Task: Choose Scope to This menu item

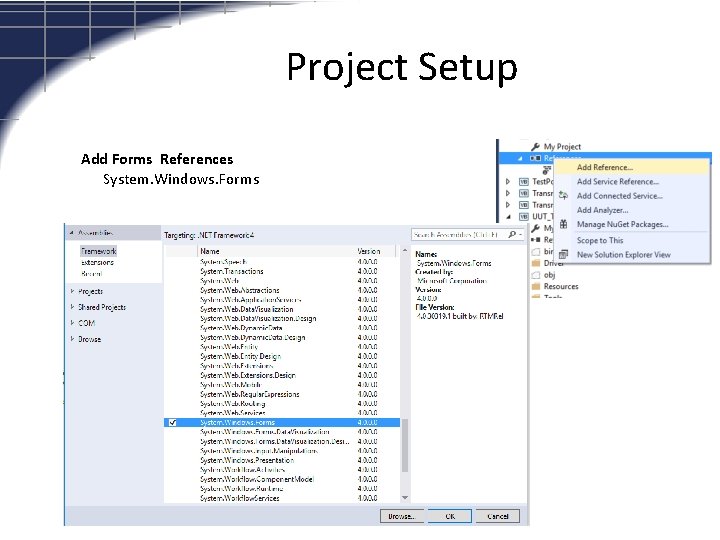Action: tap(631, 240)
